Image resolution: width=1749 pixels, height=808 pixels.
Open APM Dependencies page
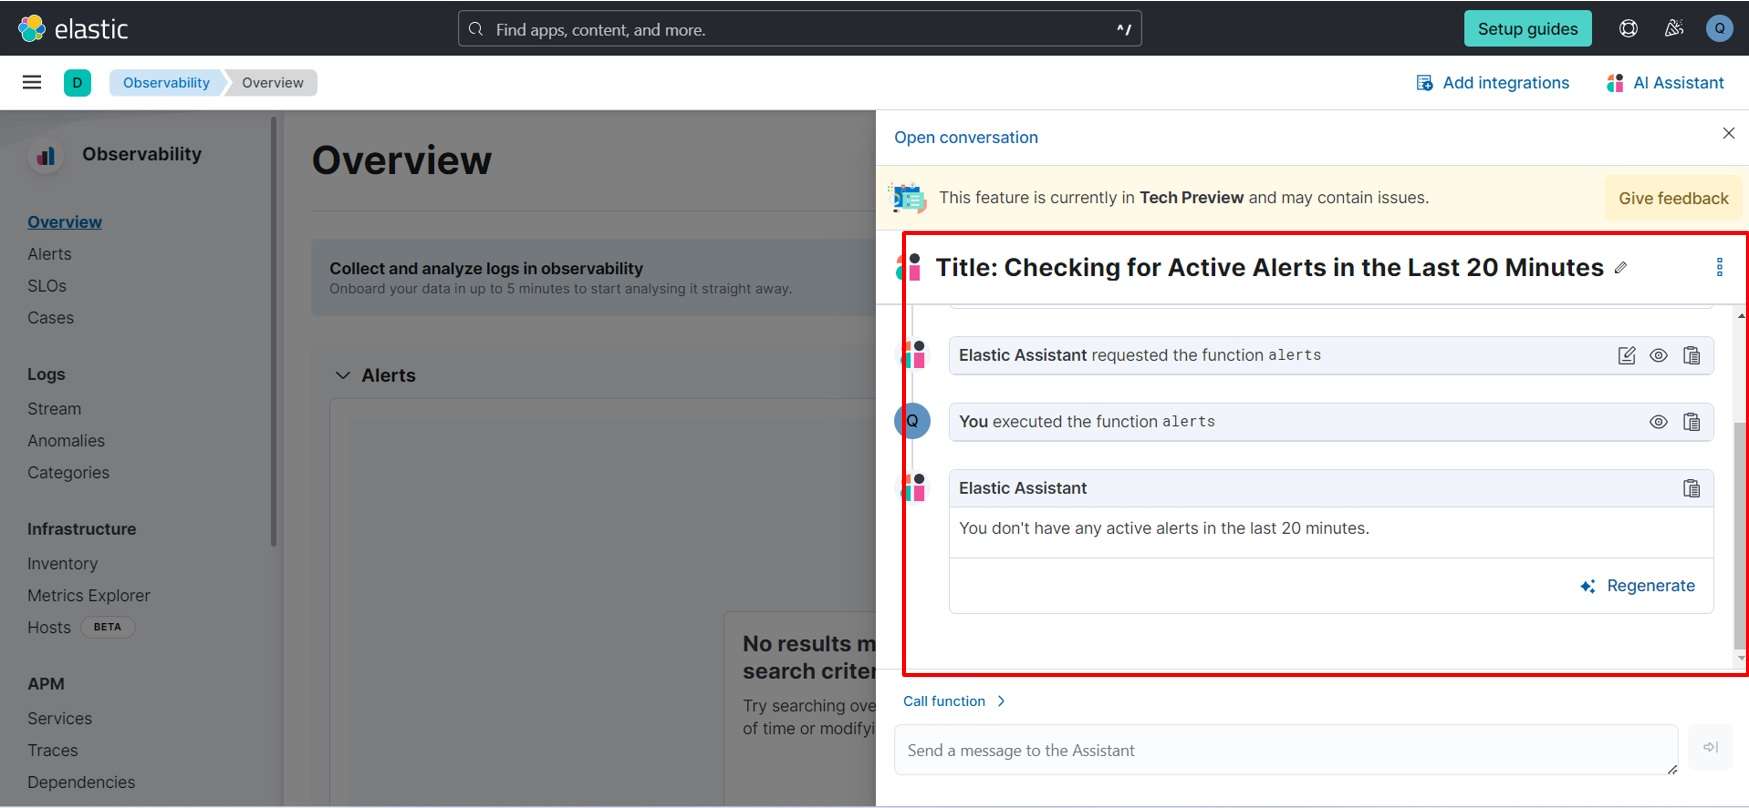[81, 783]
